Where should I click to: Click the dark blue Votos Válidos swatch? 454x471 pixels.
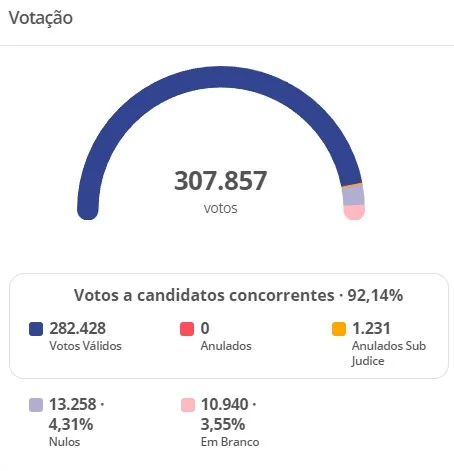[x=36, y=329]
